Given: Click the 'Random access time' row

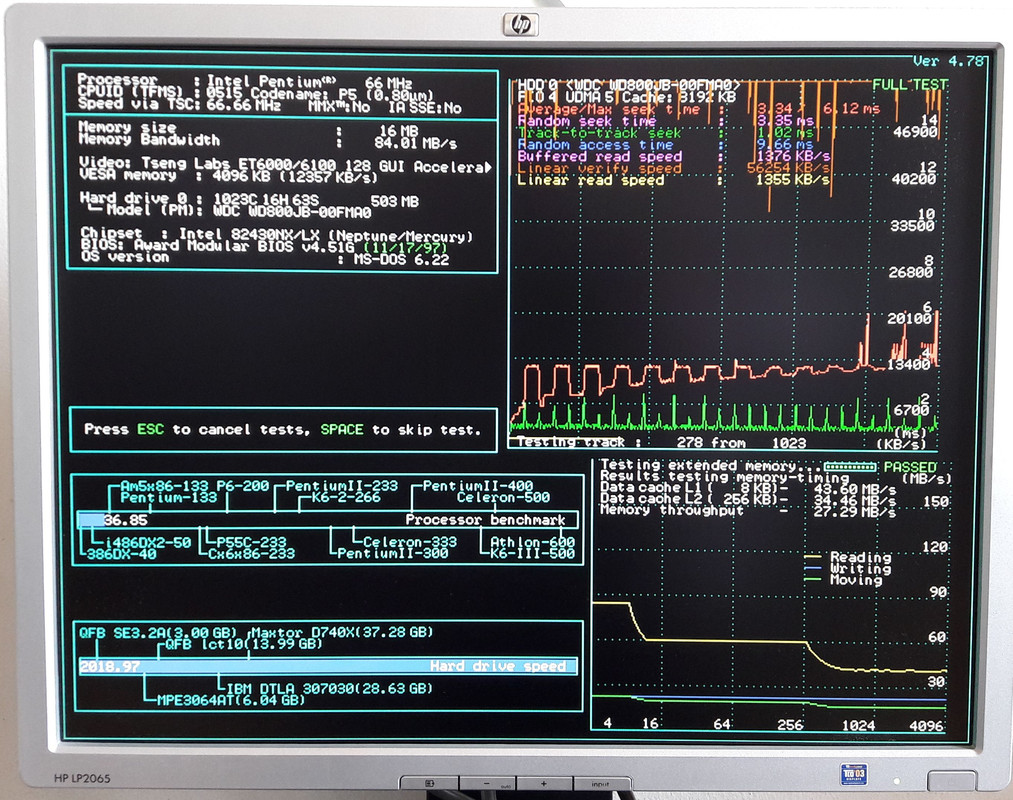Looking at the screenshot, I should (665, 145).
